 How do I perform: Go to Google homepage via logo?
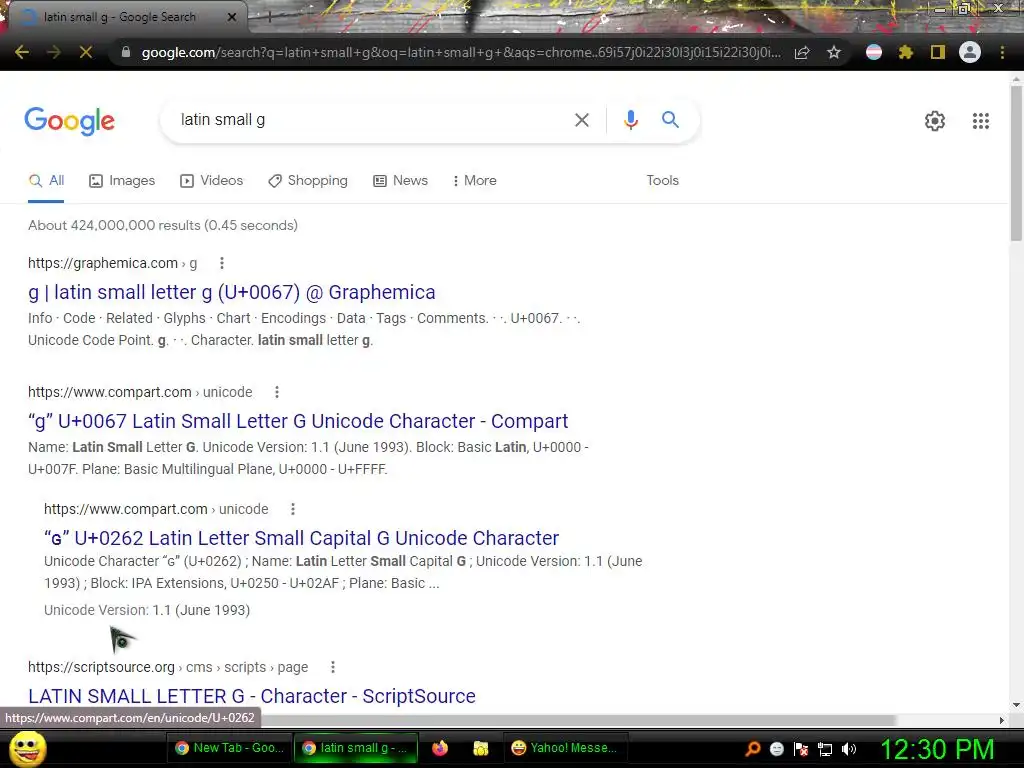point(69,121)
